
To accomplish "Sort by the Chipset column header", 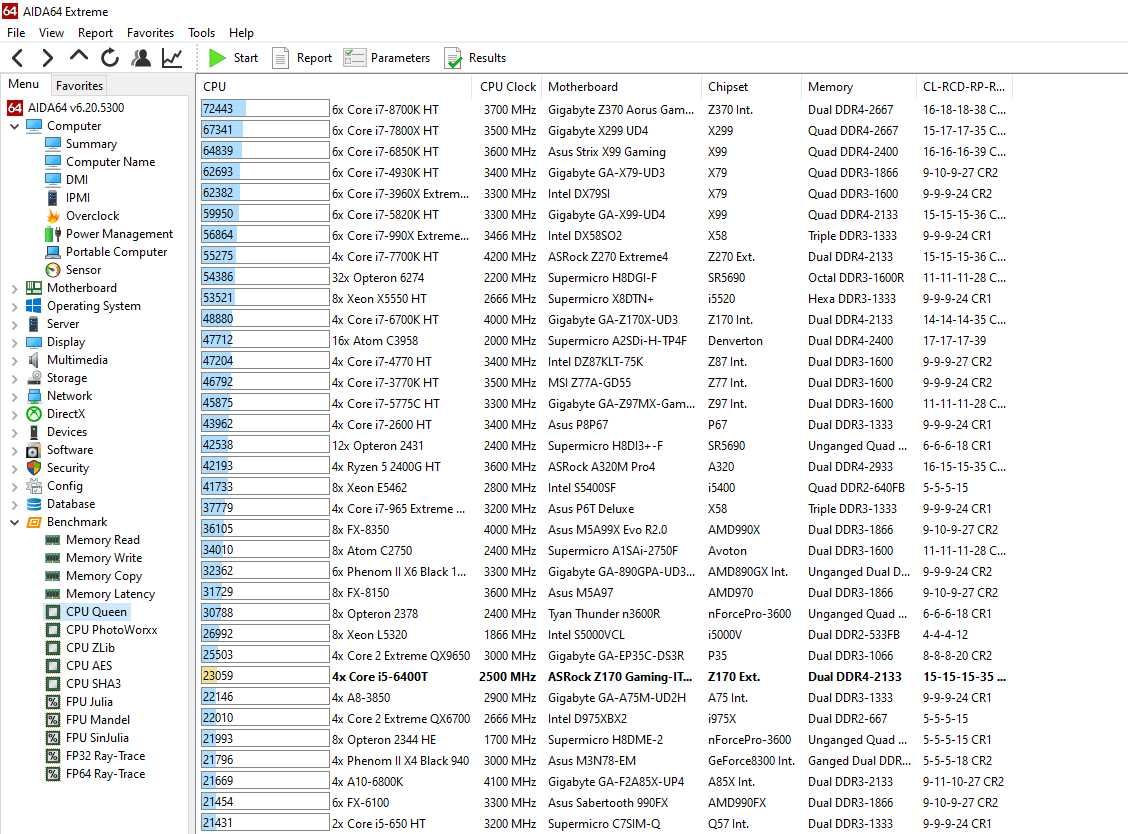I will tap(751, 86).
